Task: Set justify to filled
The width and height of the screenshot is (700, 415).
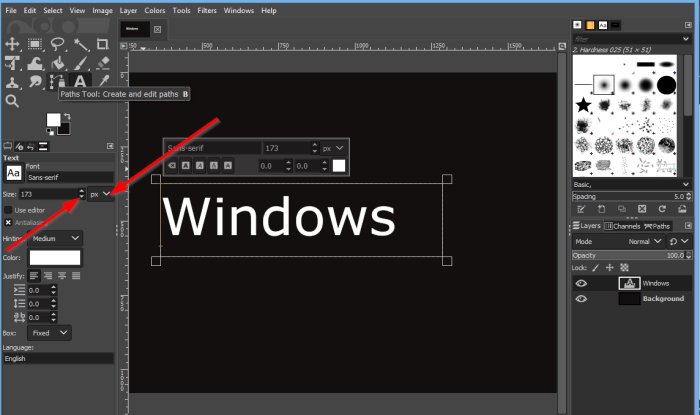Action: (76, 276)
